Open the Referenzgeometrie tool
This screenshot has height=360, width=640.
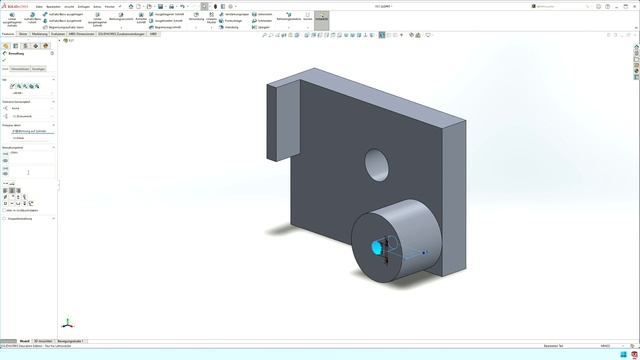point(289,17)
